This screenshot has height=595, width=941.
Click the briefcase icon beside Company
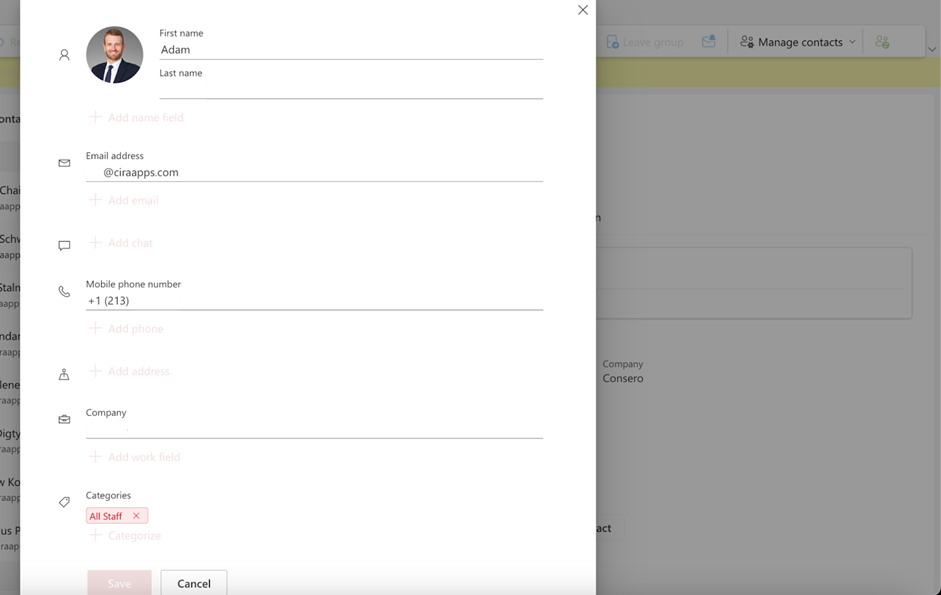[x=64, y=420]
